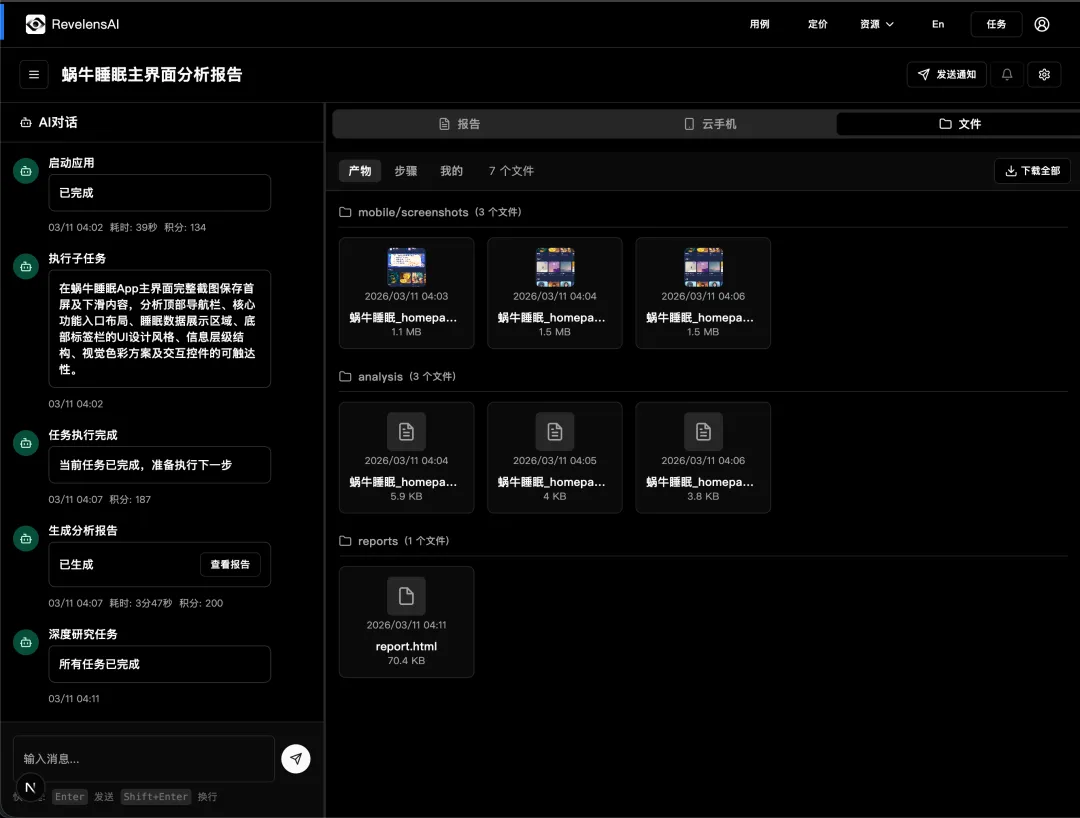The height and width of the screenshot is (818, 1080).
Task: Click the 任务 button in header
Action: click(x=996, y=24)
